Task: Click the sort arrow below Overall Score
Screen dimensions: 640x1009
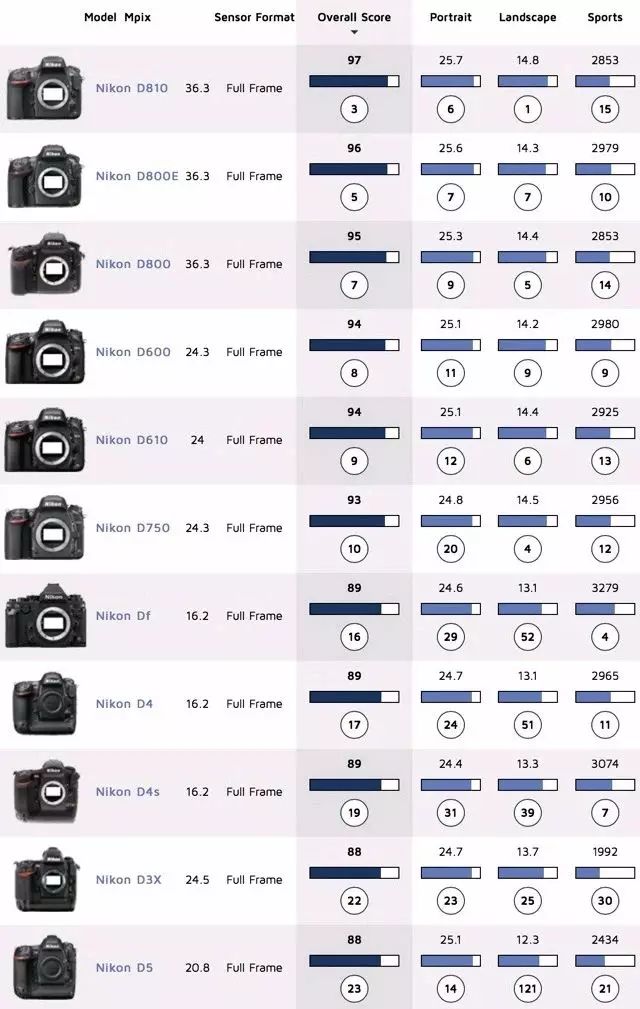Action: pos(354,32)
